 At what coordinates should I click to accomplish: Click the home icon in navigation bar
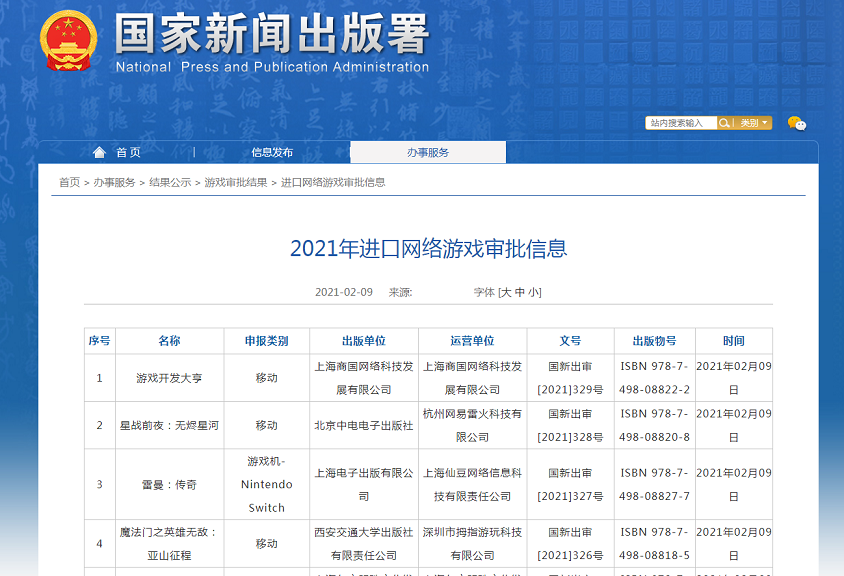(99, 152)
